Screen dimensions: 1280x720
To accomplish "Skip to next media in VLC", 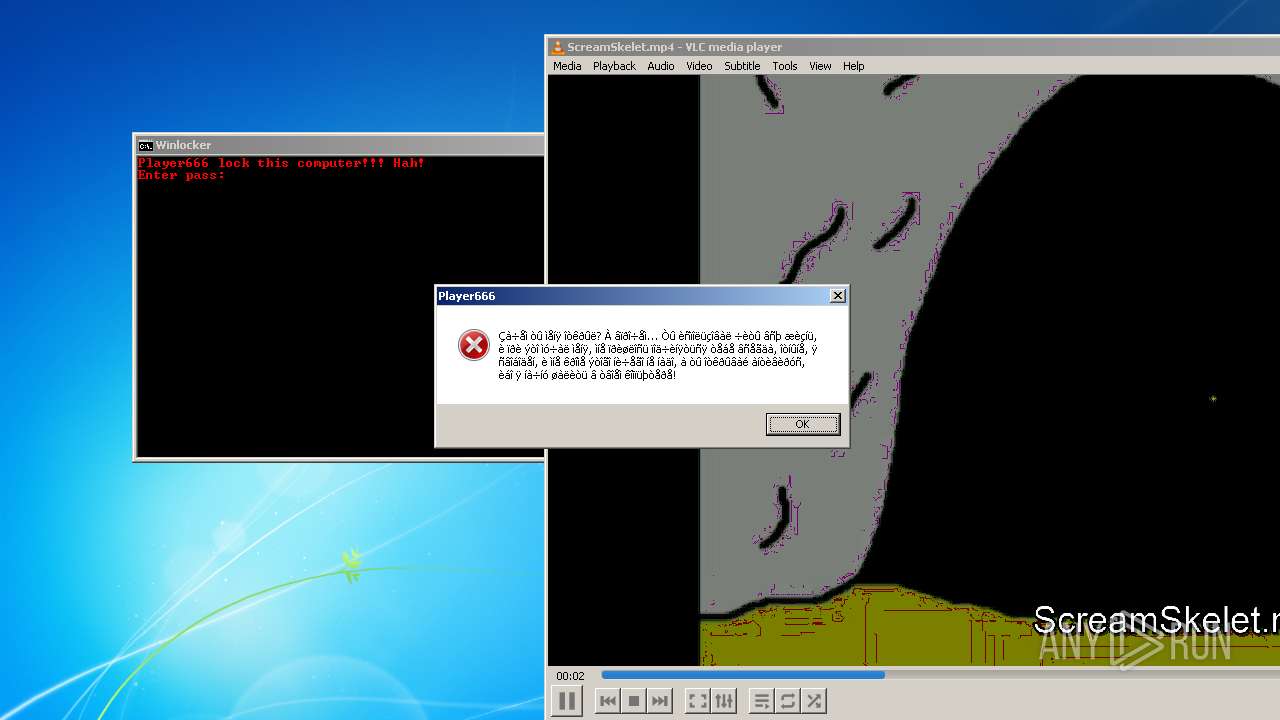I will 660,701.
